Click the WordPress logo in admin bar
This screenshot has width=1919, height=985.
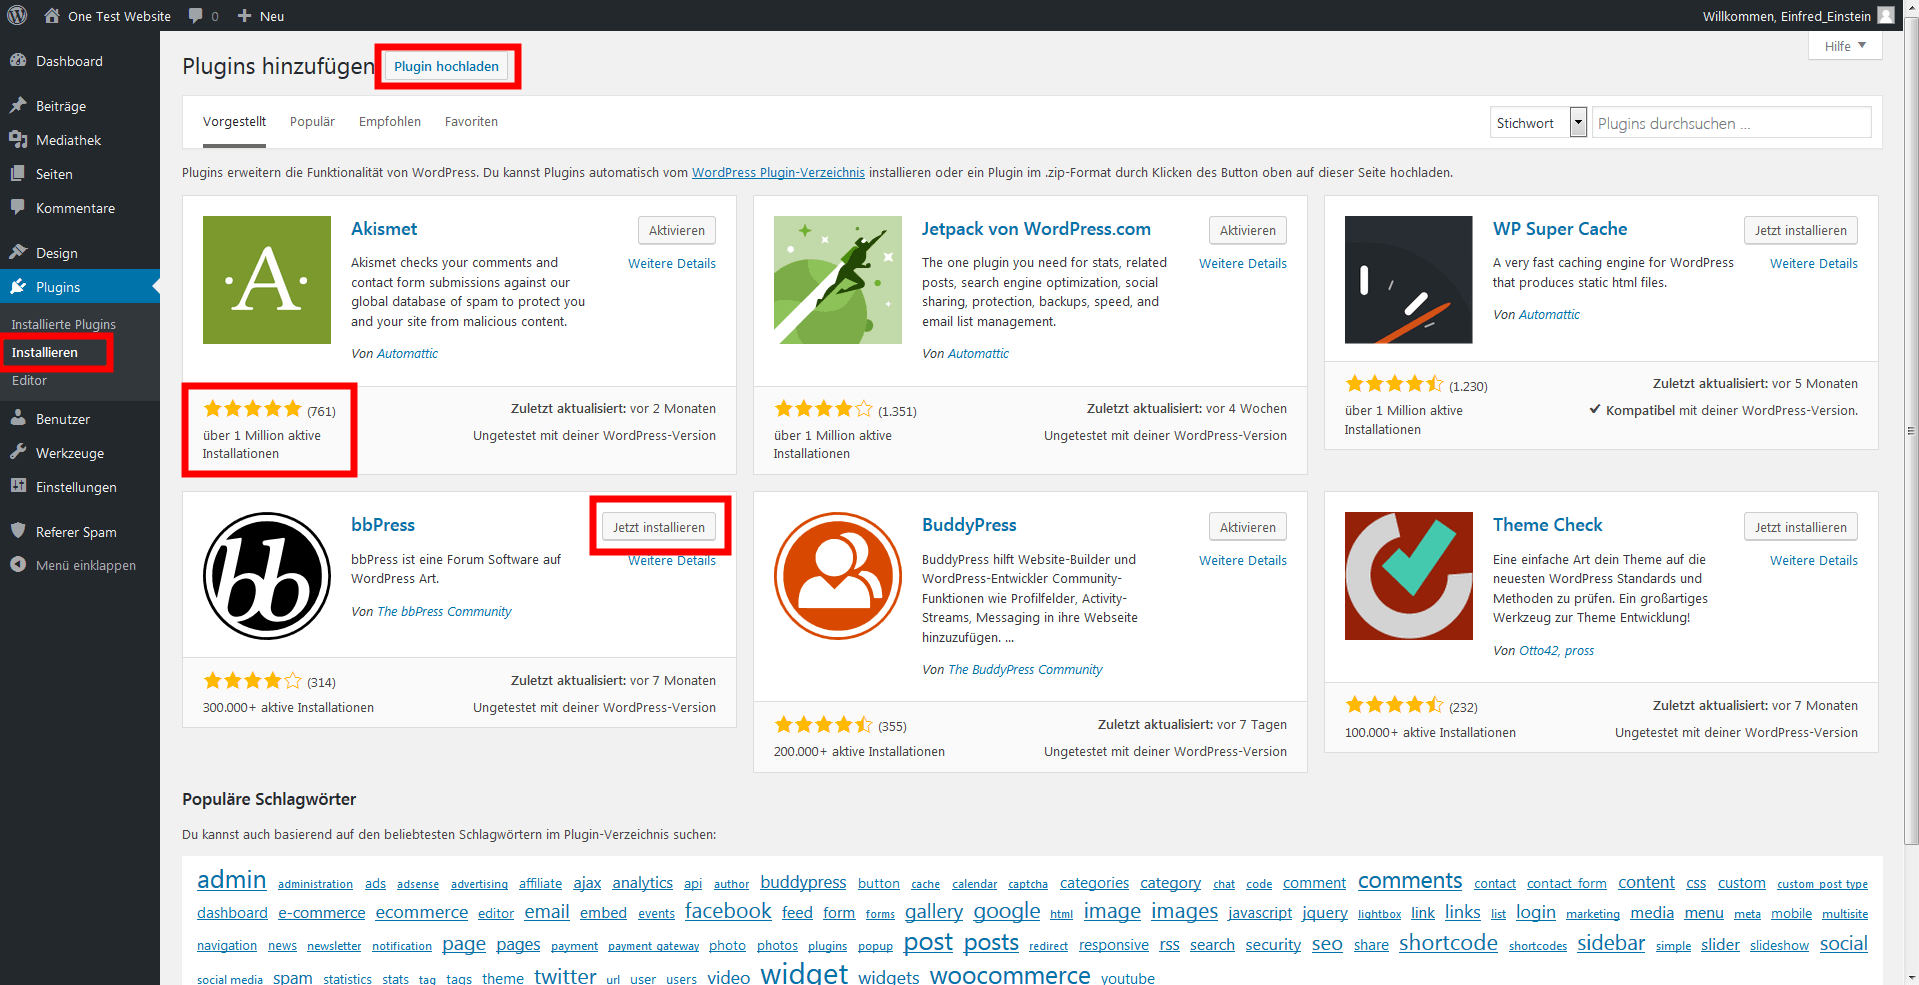[x=17, y=15]
